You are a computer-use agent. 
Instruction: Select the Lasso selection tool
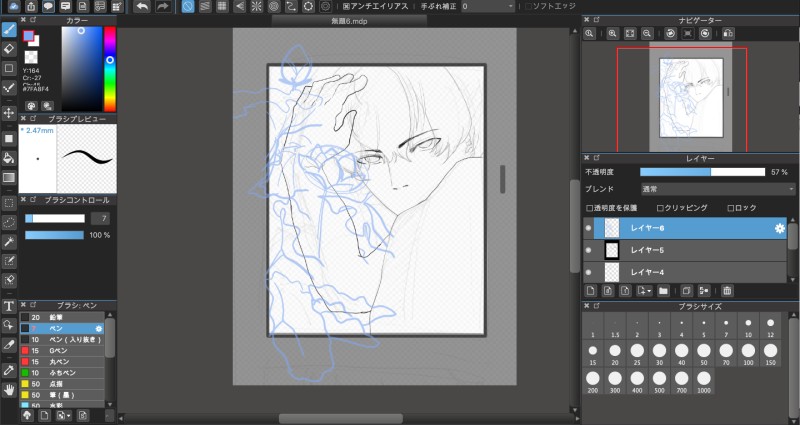pos(9,222)
